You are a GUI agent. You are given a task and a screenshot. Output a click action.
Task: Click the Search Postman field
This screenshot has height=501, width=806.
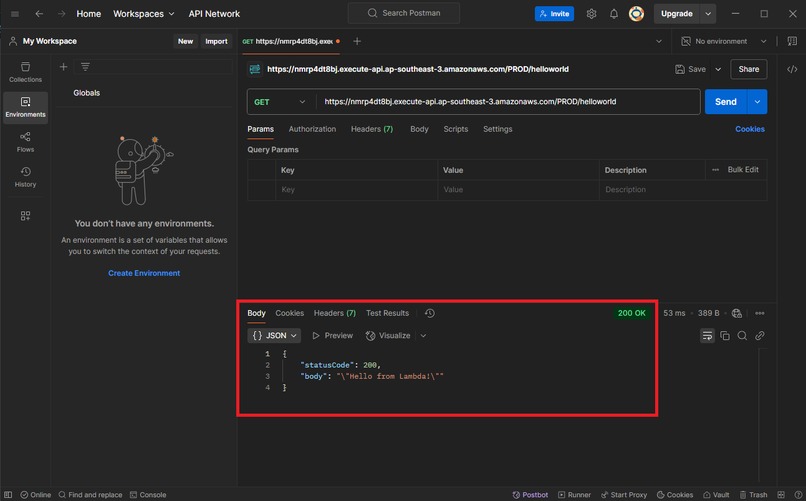404,13
